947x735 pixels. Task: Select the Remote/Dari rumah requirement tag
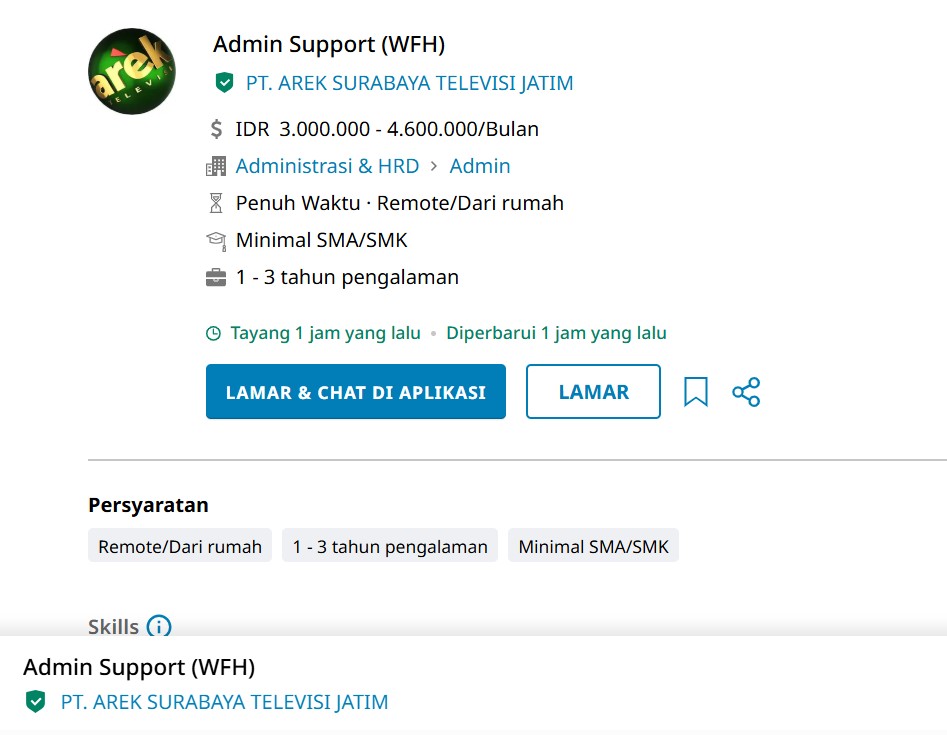click(x=180, y=545)
